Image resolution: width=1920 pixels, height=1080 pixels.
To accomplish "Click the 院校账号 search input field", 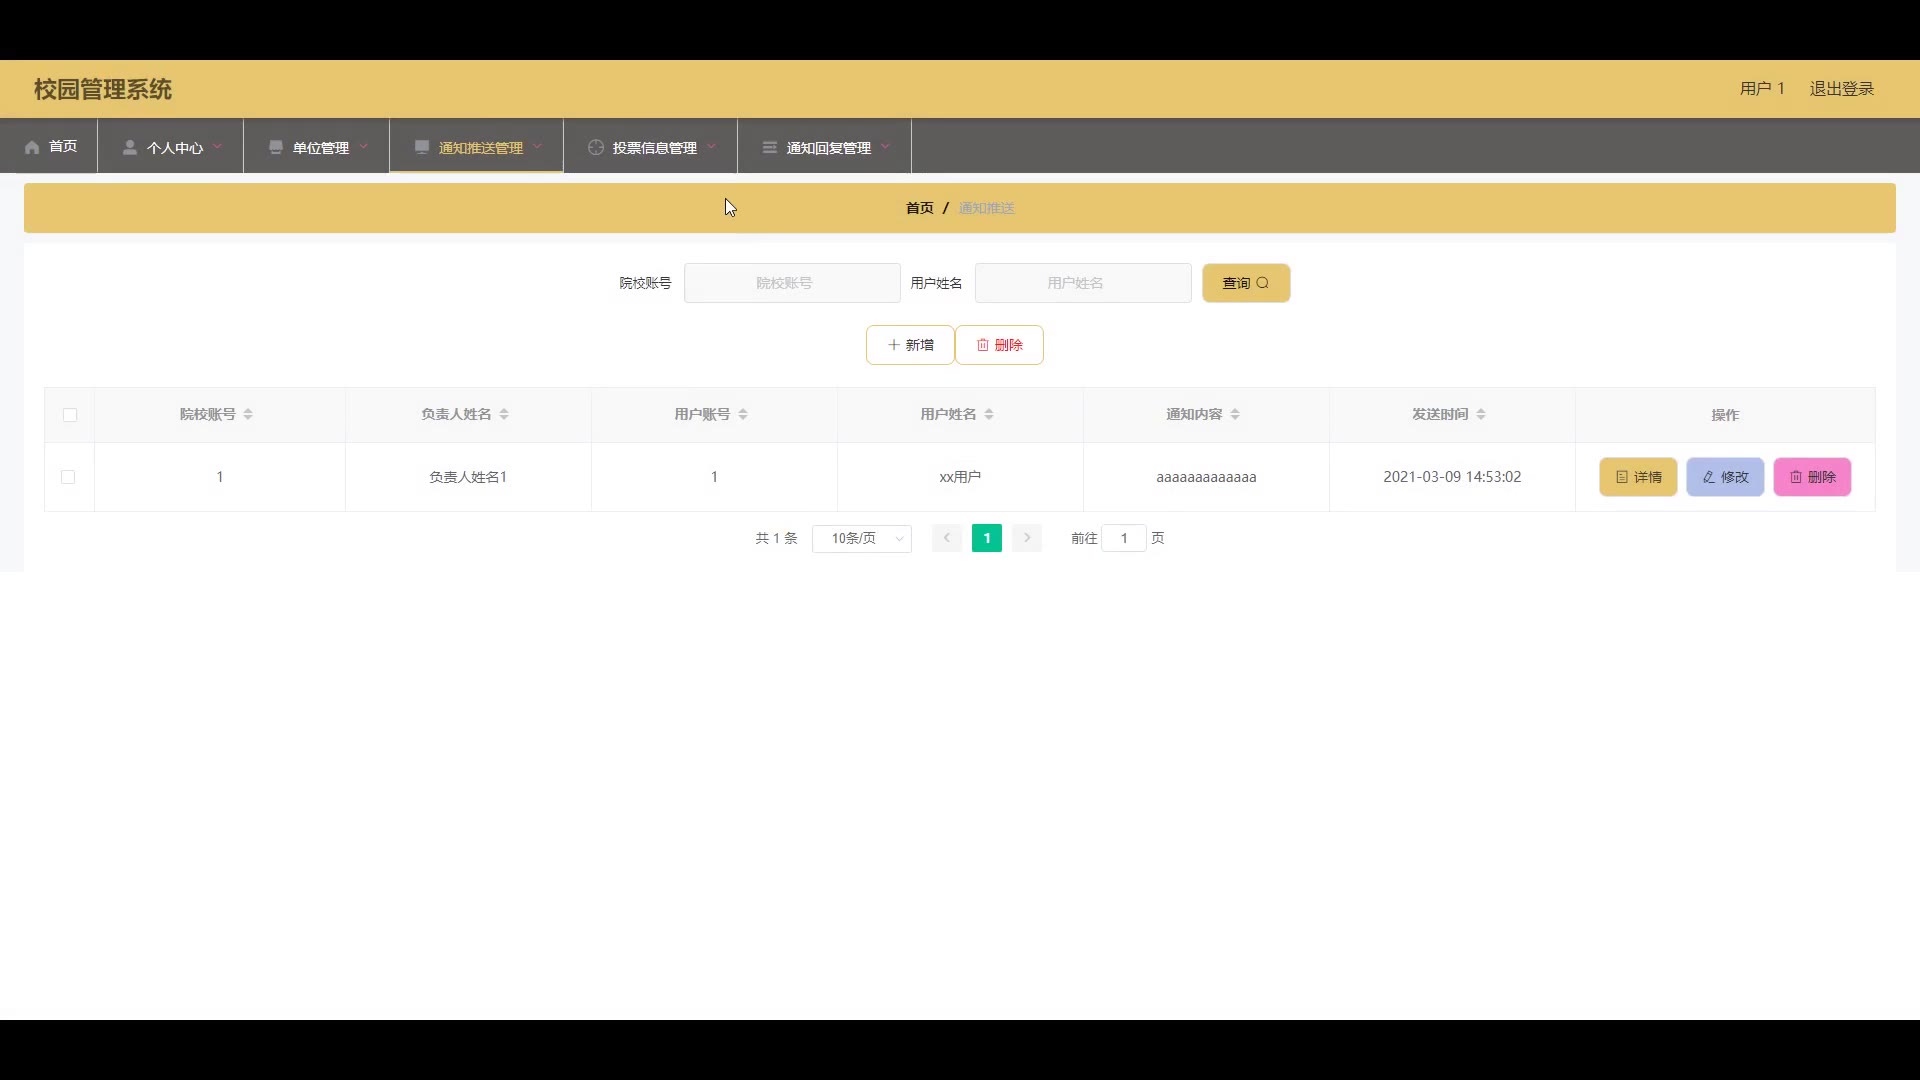I will pos(792,283).
